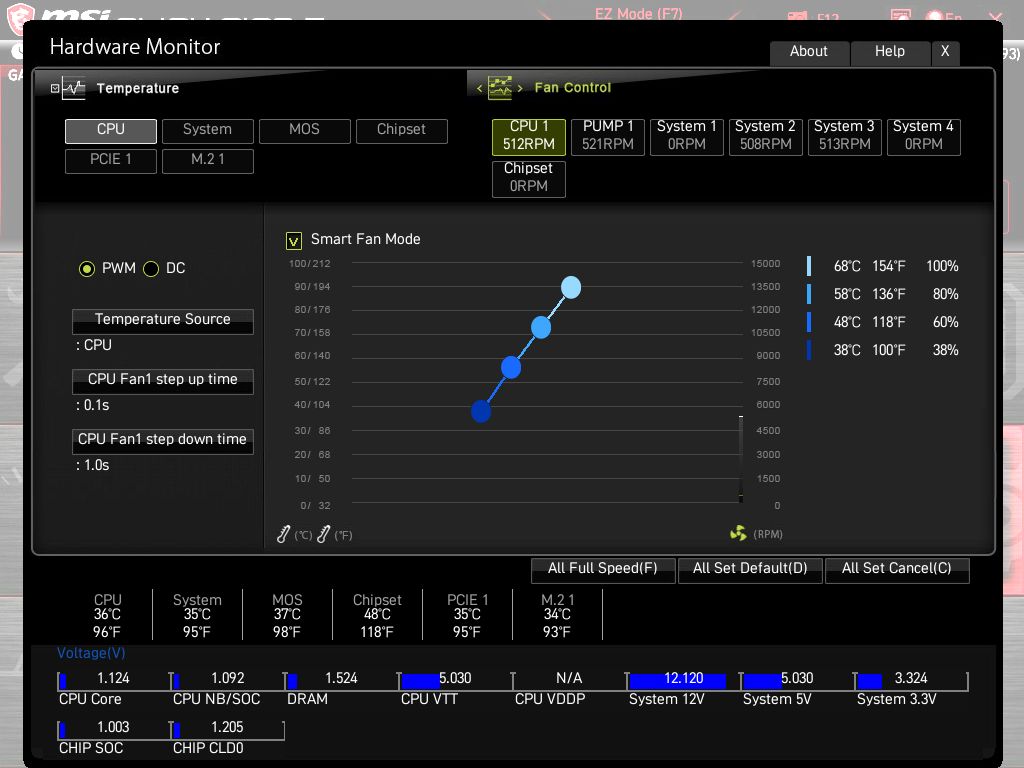Select the CPU temperature button
This screenshot has width=1024, height=768.
point(111,131)
